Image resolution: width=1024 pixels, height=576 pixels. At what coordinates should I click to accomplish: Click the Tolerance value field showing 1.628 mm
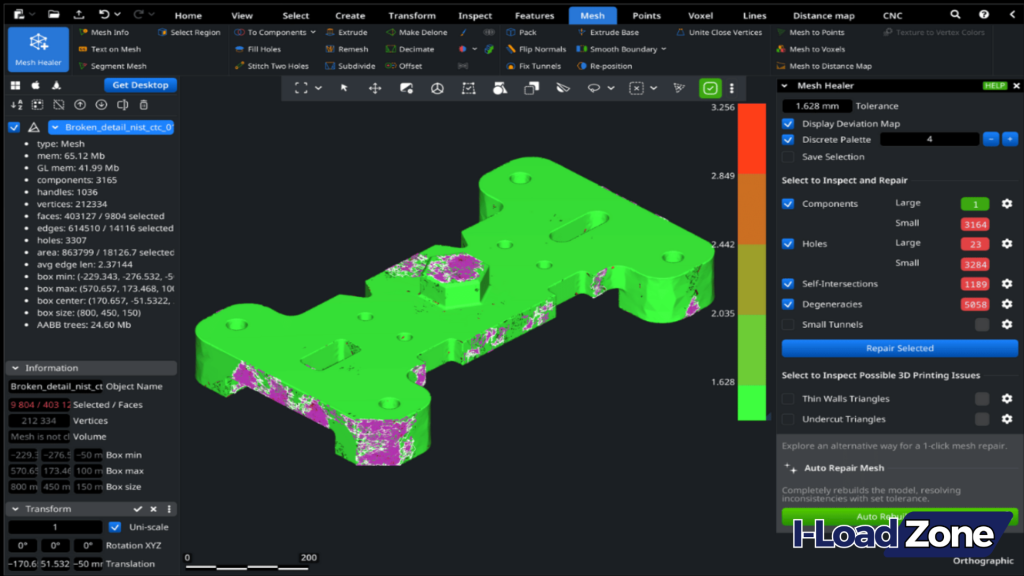pyautogui.click(x=817, y=106)
